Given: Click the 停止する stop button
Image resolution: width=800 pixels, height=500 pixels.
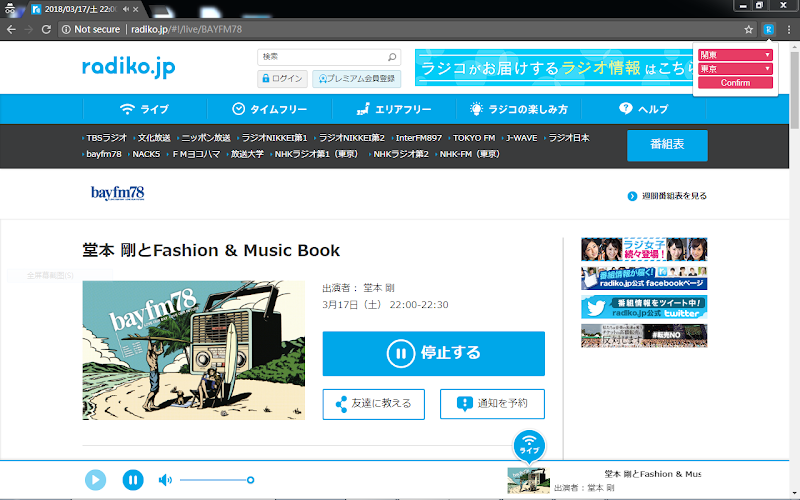Looking at the screenshot, I should click(434, 354).
